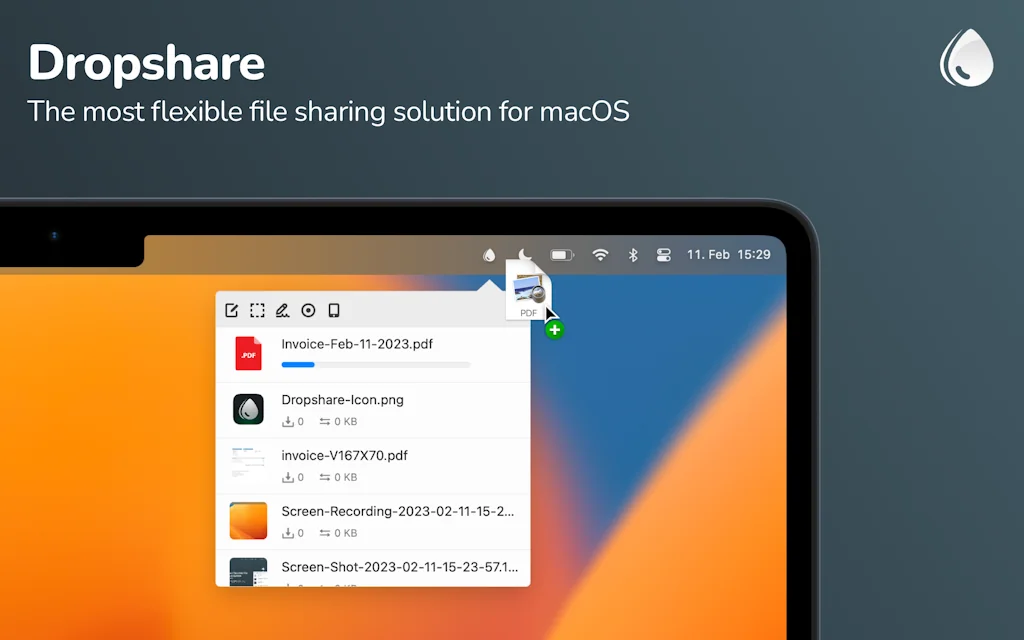Click the Screen-Recording-2023-02-11 thumbnail
Image resolution: width=1024 pixels, height=640 pixels.
point(248,520)
